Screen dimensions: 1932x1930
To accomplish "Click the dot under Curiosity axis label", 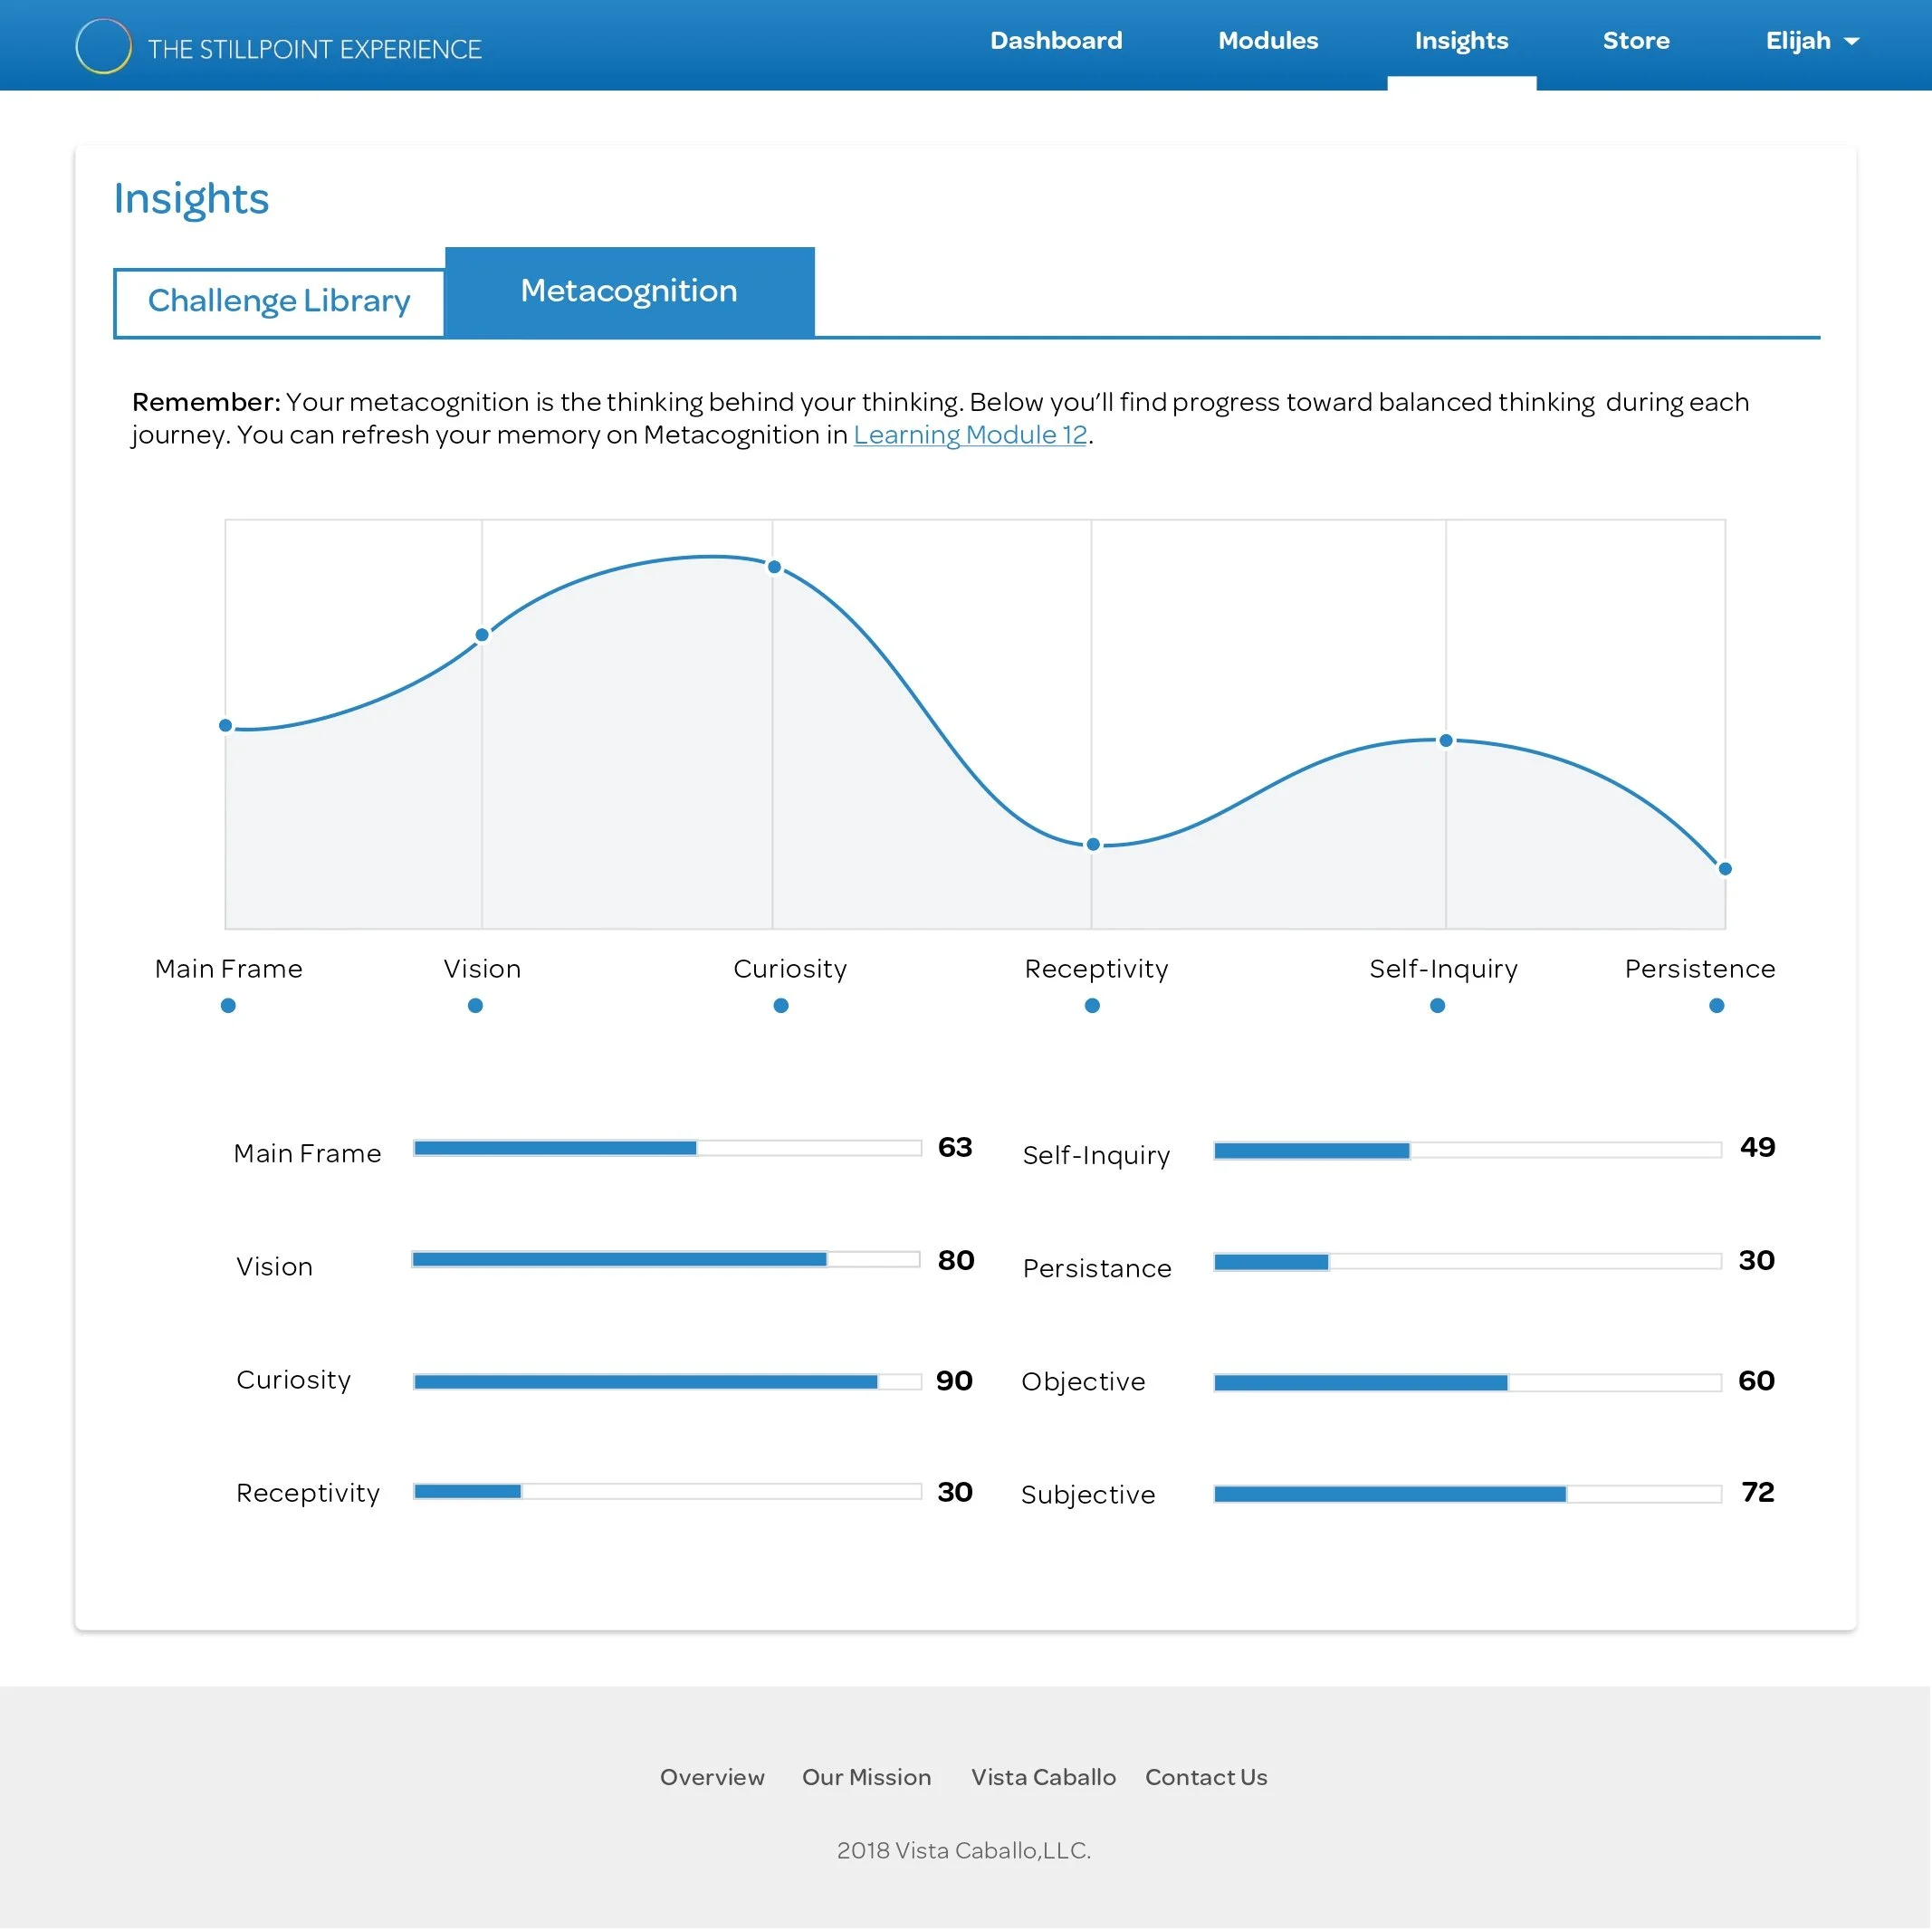I will pyautogui.click(x=781, y=1005).
